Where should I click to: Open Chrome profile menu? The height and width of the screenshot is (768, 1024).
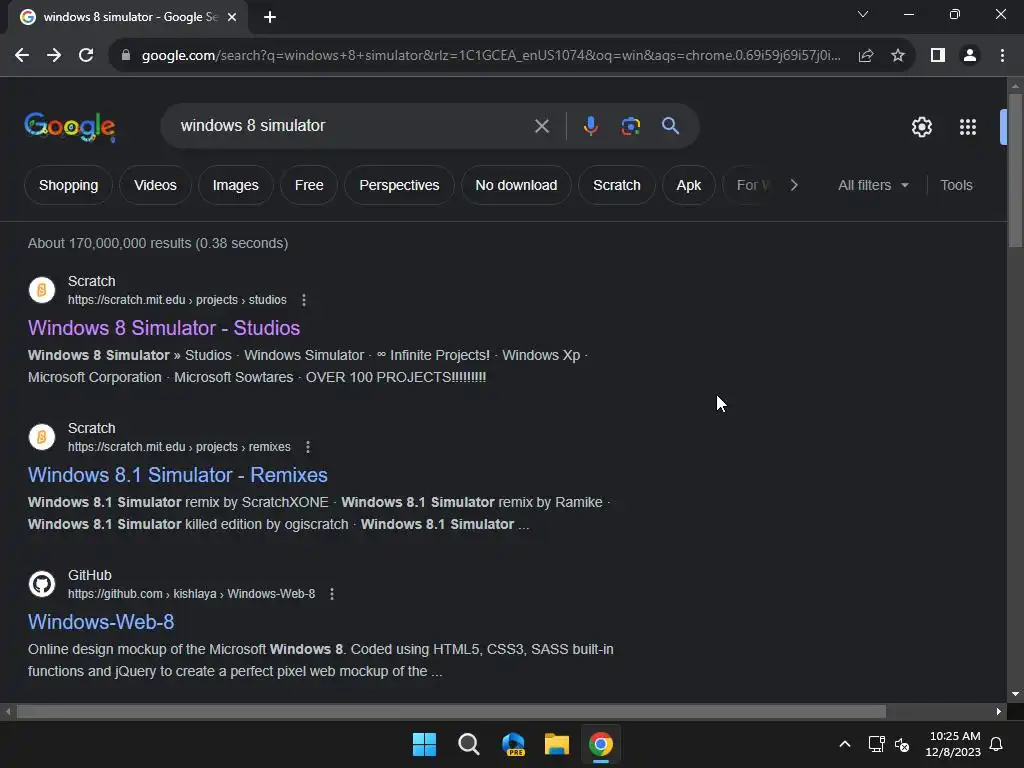[x=970, y=56]
